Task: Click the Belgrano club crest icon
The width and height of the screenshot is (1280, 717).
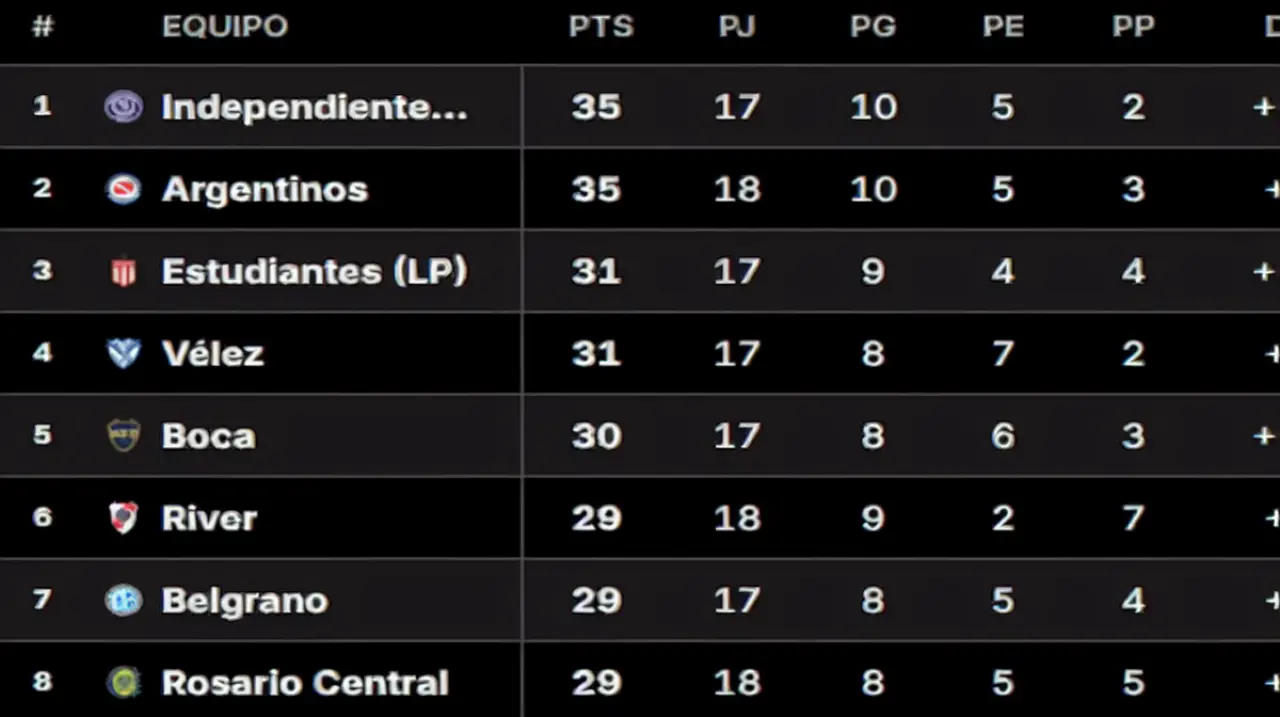Action: click(x=124, y=600)
